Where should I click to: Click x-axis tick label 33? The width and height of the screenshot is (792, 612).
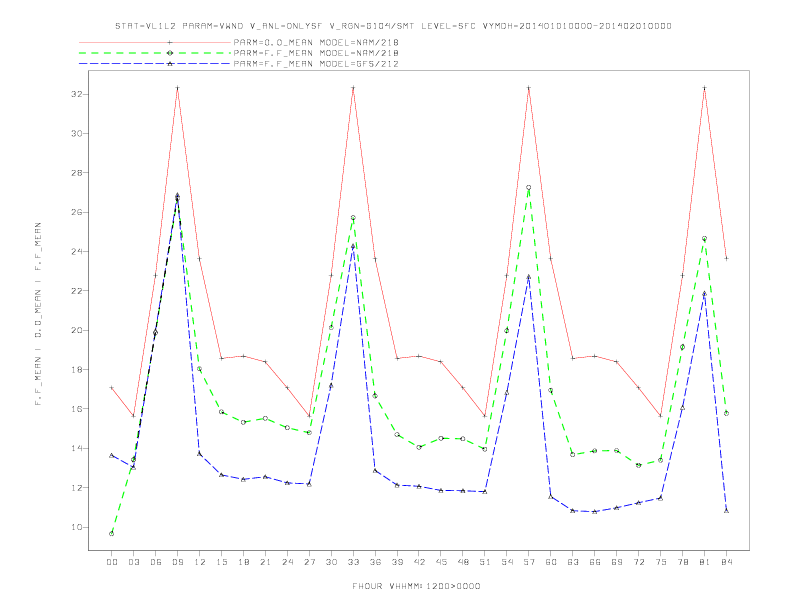pos(353,562)
